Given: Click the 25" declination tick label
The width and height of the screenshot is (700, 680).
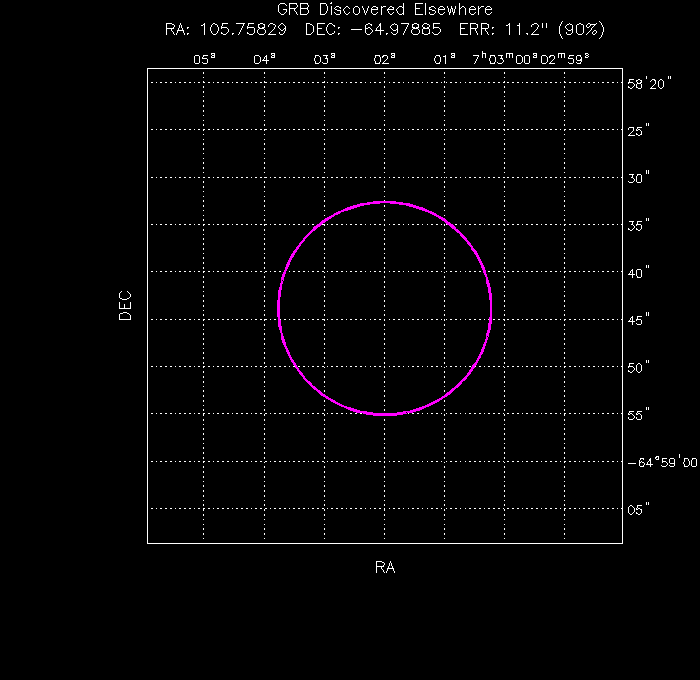Looking at the screenshot, I should pyautogui.click(x=638, y=131).
